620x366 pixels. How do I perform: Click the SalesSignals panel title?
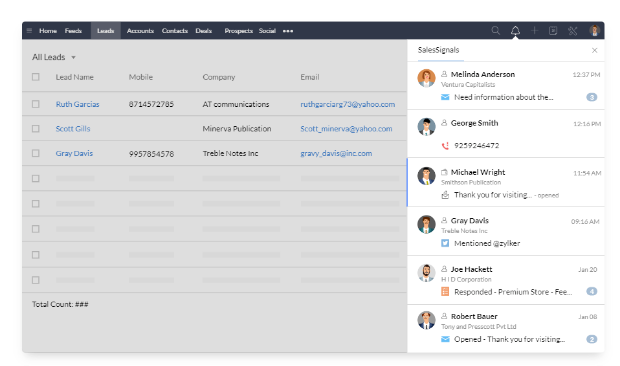click(439, 50)
